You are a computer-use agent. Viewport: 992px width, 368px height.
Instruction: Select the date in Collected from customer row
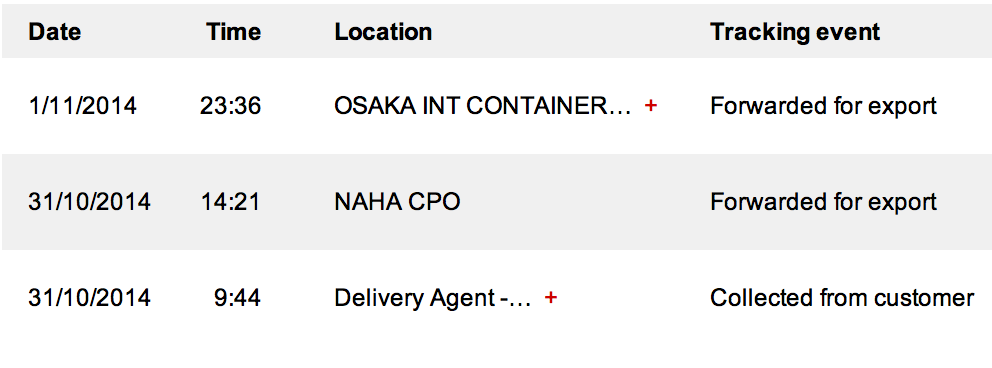[89, 298]
